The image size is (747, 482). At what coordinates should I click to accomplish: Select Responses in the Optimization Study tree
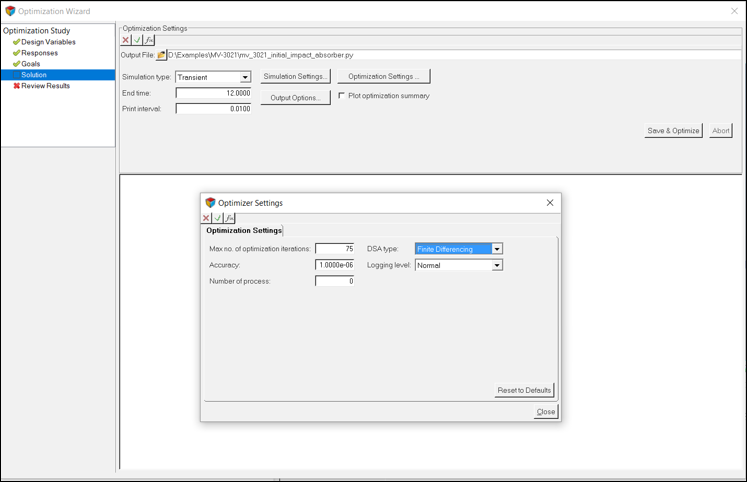tap(40, 53)
